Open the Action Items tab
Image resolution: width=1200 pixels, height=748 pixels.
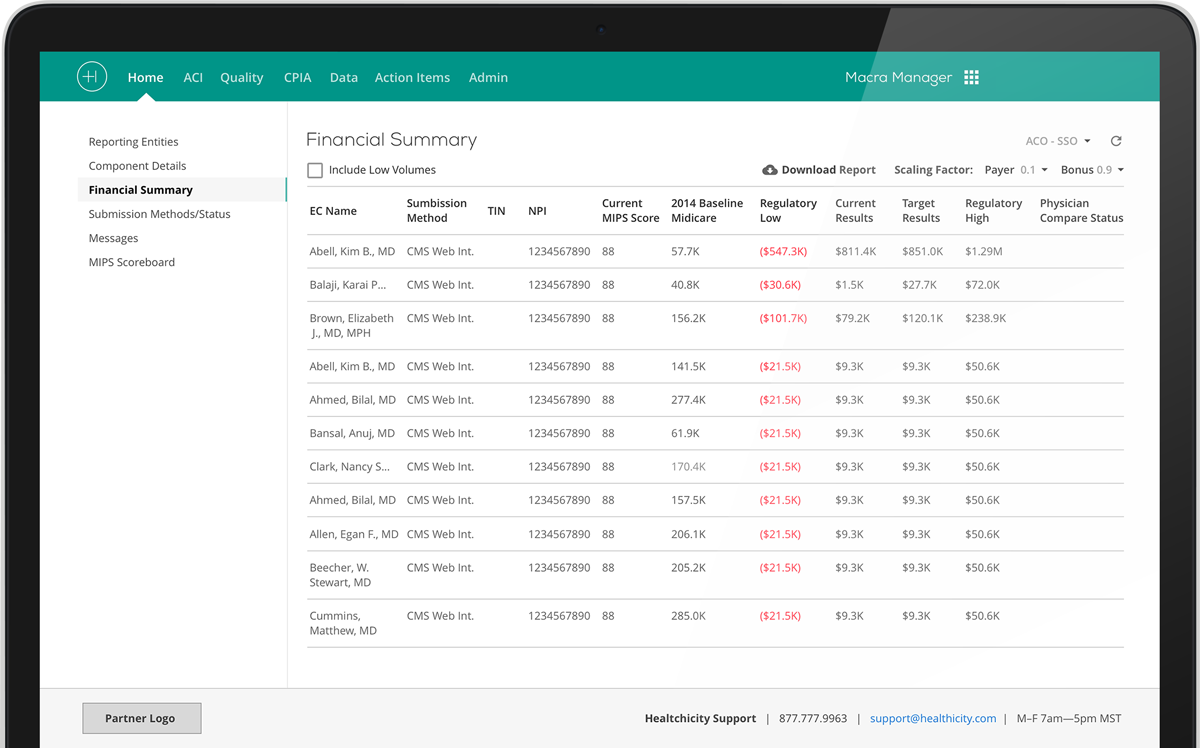click(x=412, y=77)
